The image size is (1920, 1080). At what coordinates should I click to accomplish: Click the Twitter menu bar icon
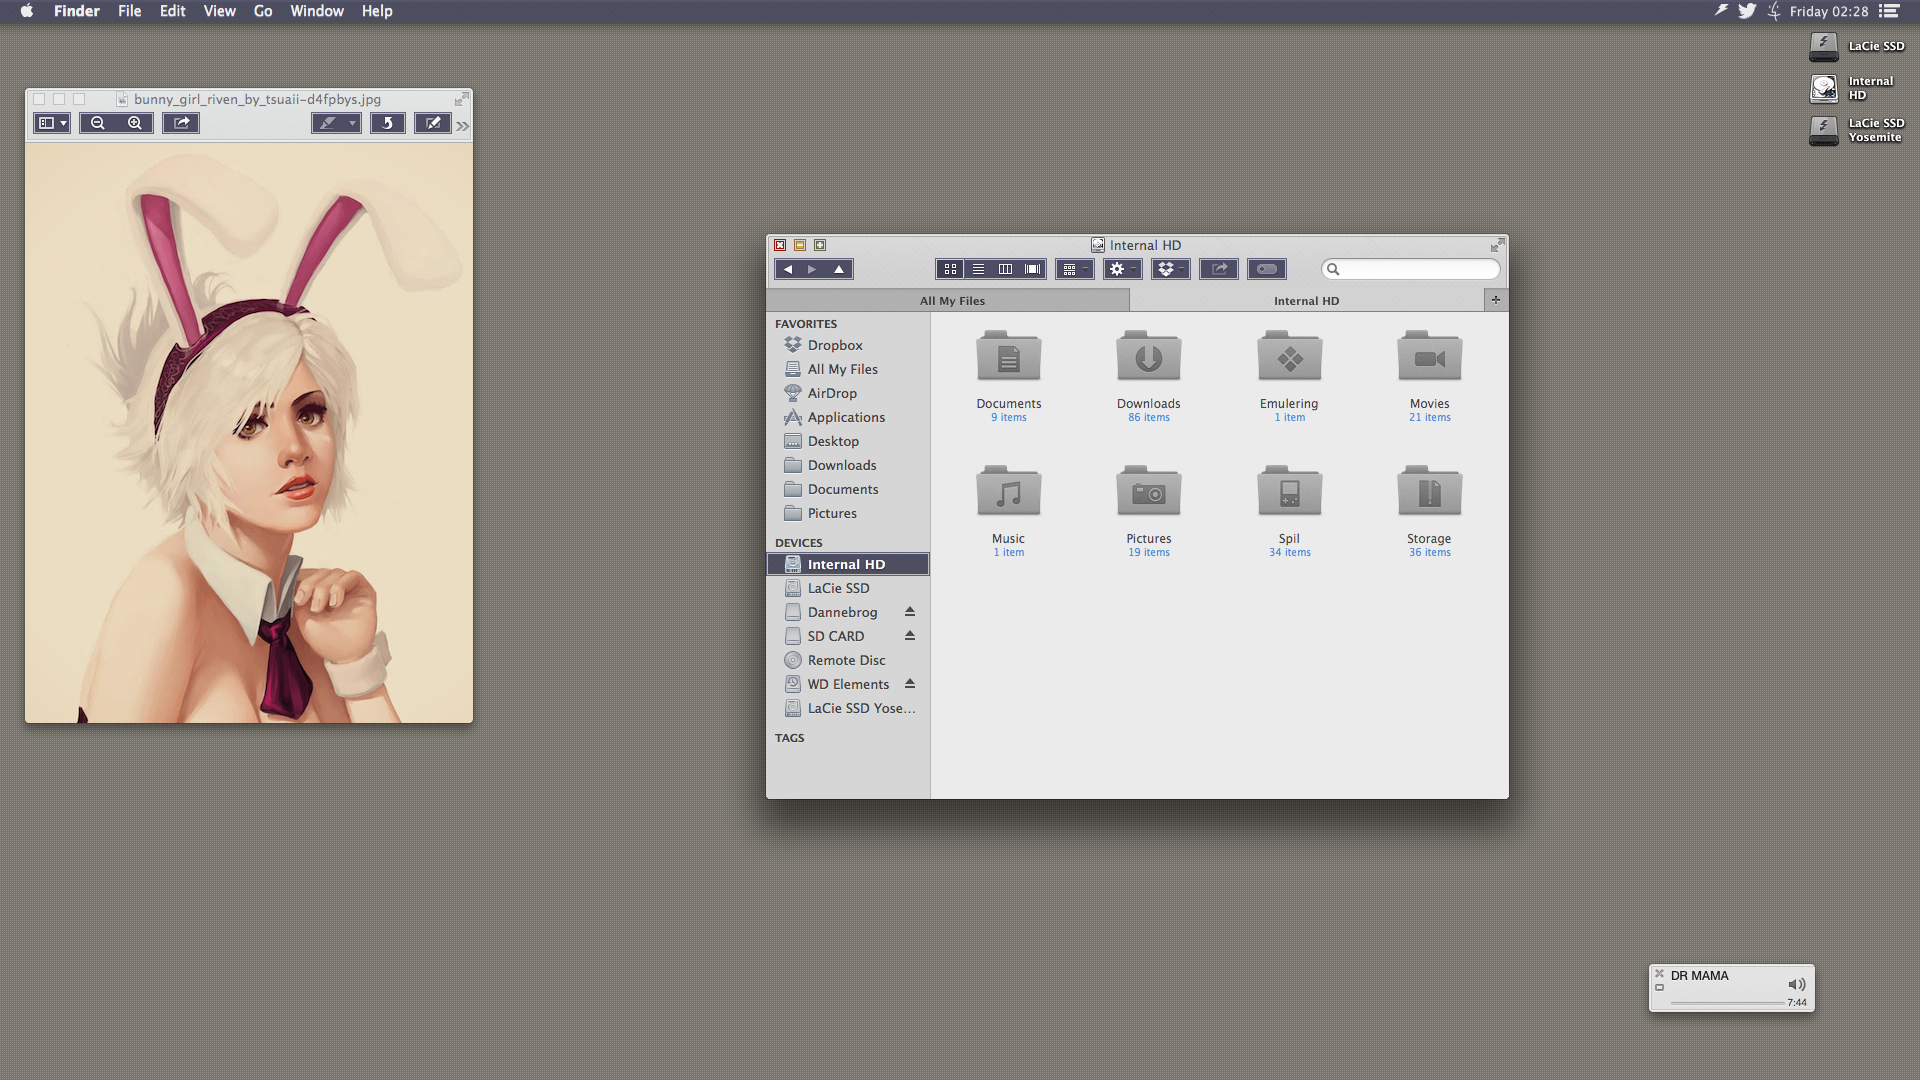(x=1747, y=11)
